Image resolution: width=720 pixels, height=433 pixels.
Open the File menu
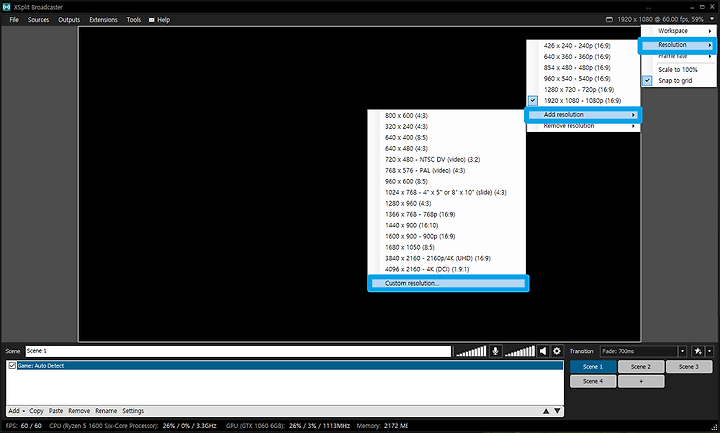tap(14, 20)
